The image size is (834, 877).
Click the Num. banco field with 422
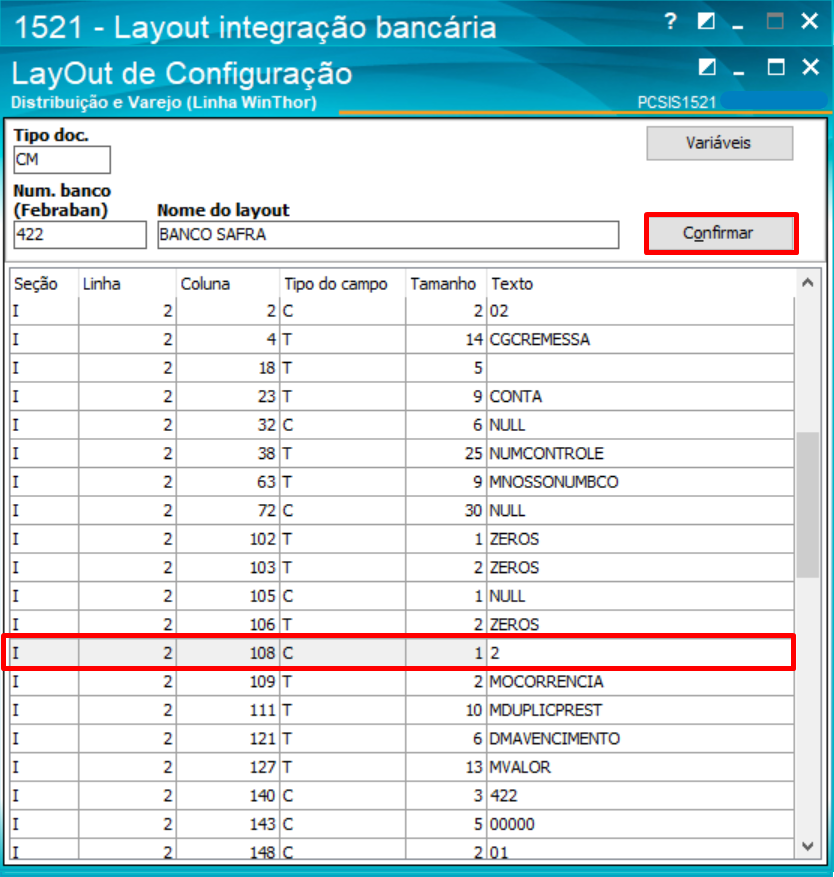pos(80,234)
